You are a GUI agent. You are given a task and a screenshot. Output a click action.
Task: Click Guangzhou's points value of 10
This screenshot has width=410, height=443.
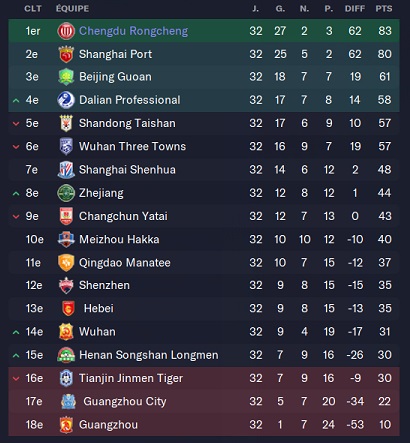coord(385,425)
